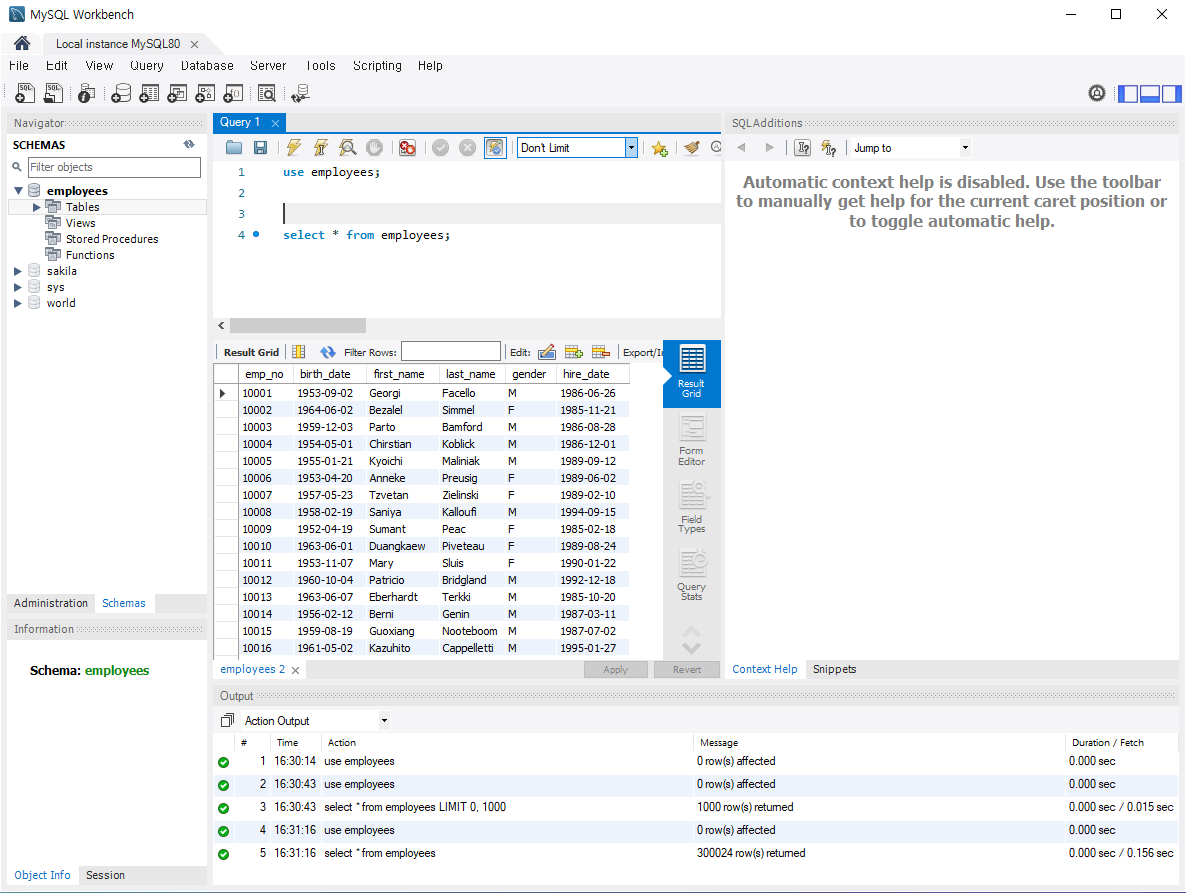Click the Filter Rows input field
Screen dimensions: 1186x893
point(451,352)
